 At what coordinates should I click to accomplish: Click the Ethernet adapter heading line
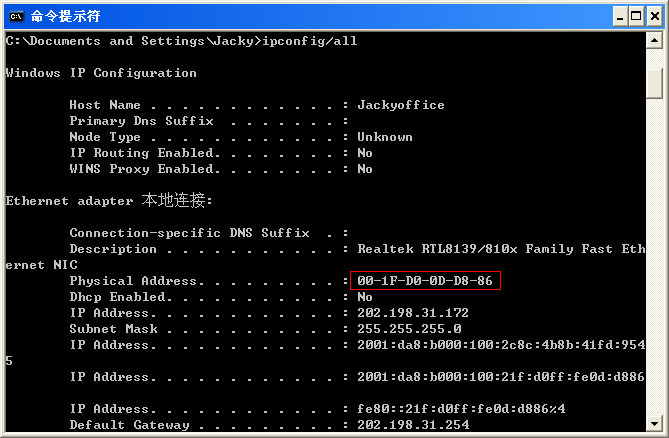[x=110, y=201]
